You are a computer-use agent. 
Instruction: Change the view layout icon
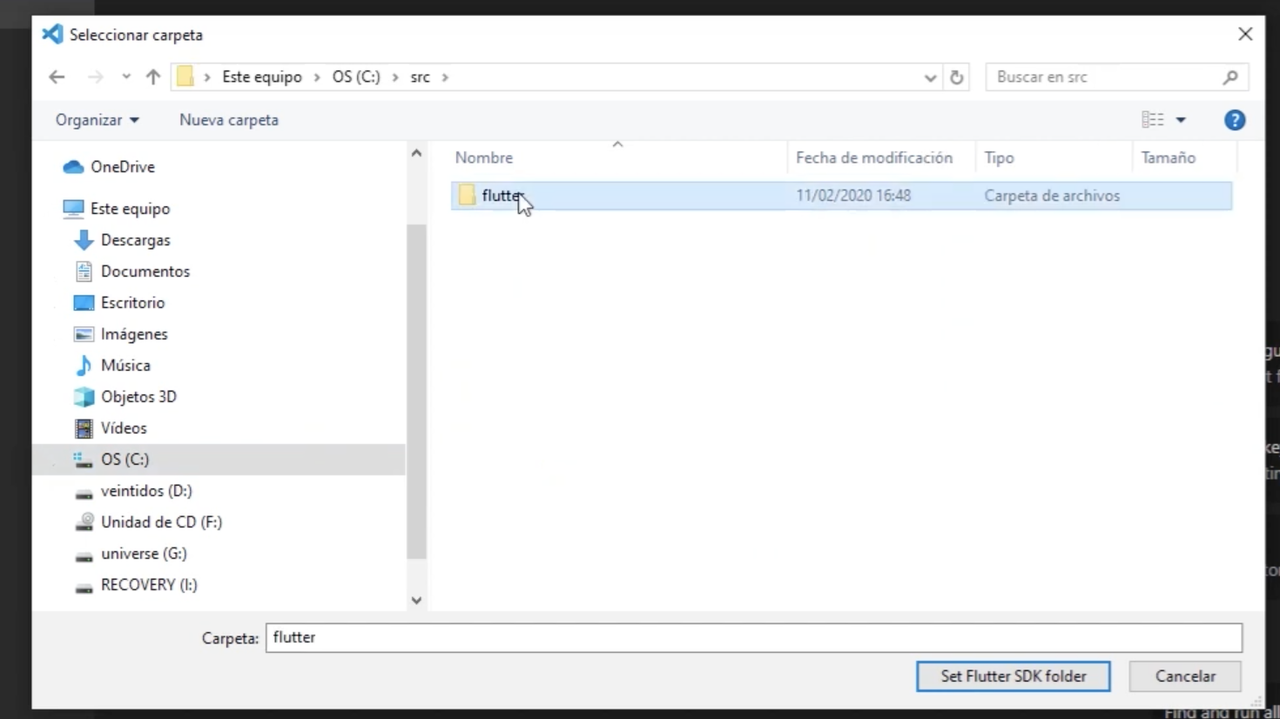pos(1153,120)
